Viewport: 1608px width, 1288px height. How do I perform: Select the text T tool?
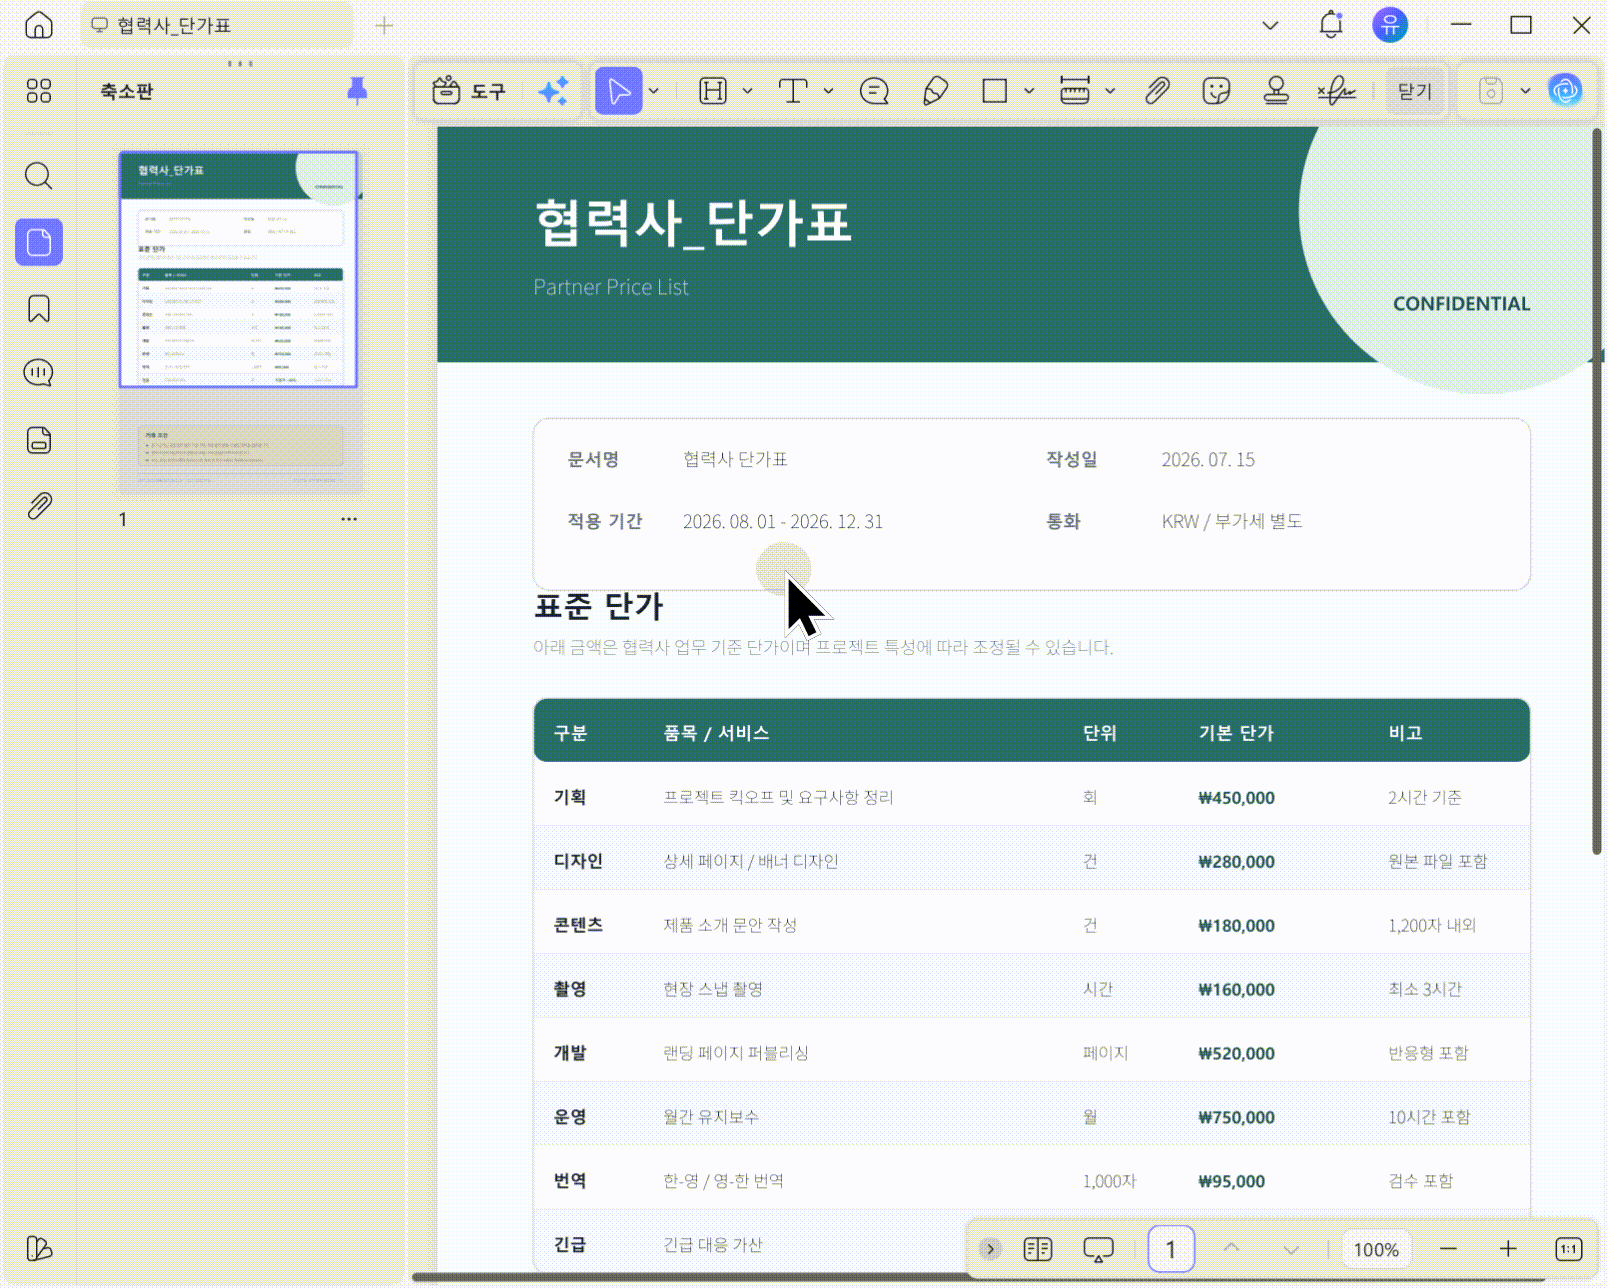793,91
